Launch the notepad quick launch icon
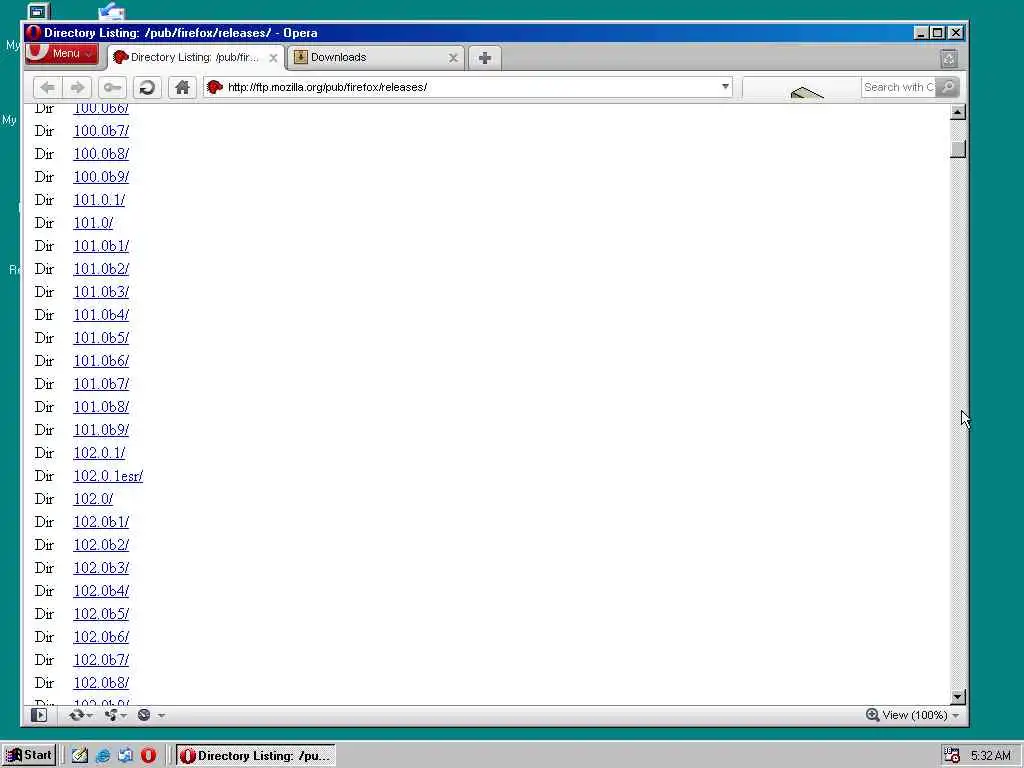This screenshot has height=768, width=1024. [x=80, y=756]
